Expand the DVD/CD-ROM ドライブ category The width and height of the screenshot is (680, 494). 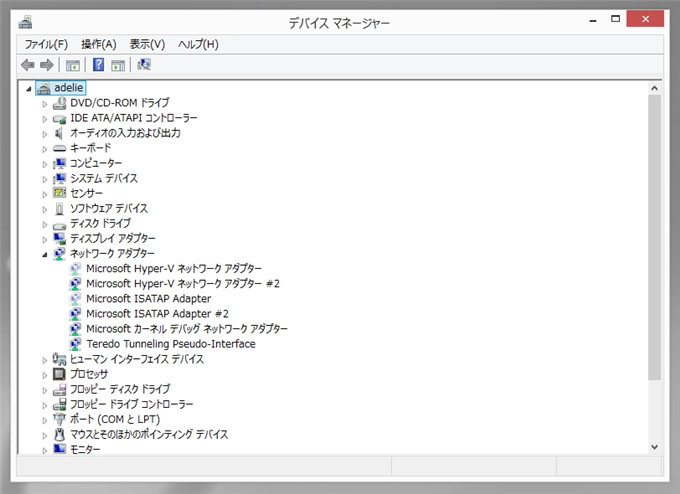(44, 104)
